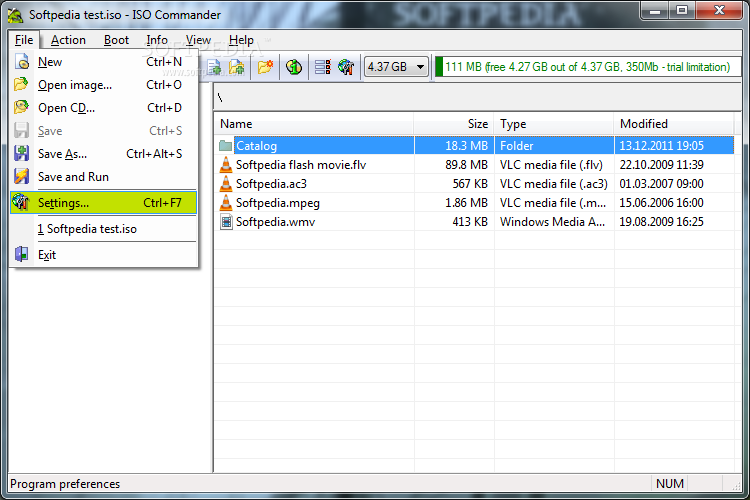Screen dimensions: 750x500
Task: Open recent file 1 Softpedia test.iso
Action: pyautogui.click(x=103, y=229)
